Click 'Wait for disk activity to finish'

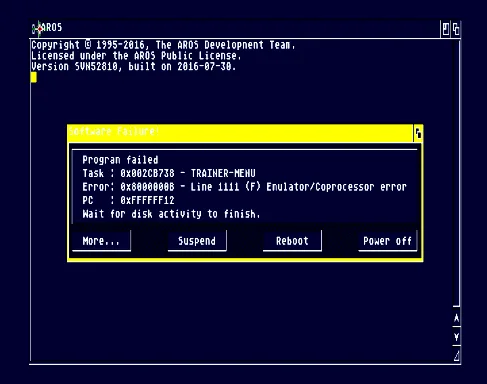171,214
